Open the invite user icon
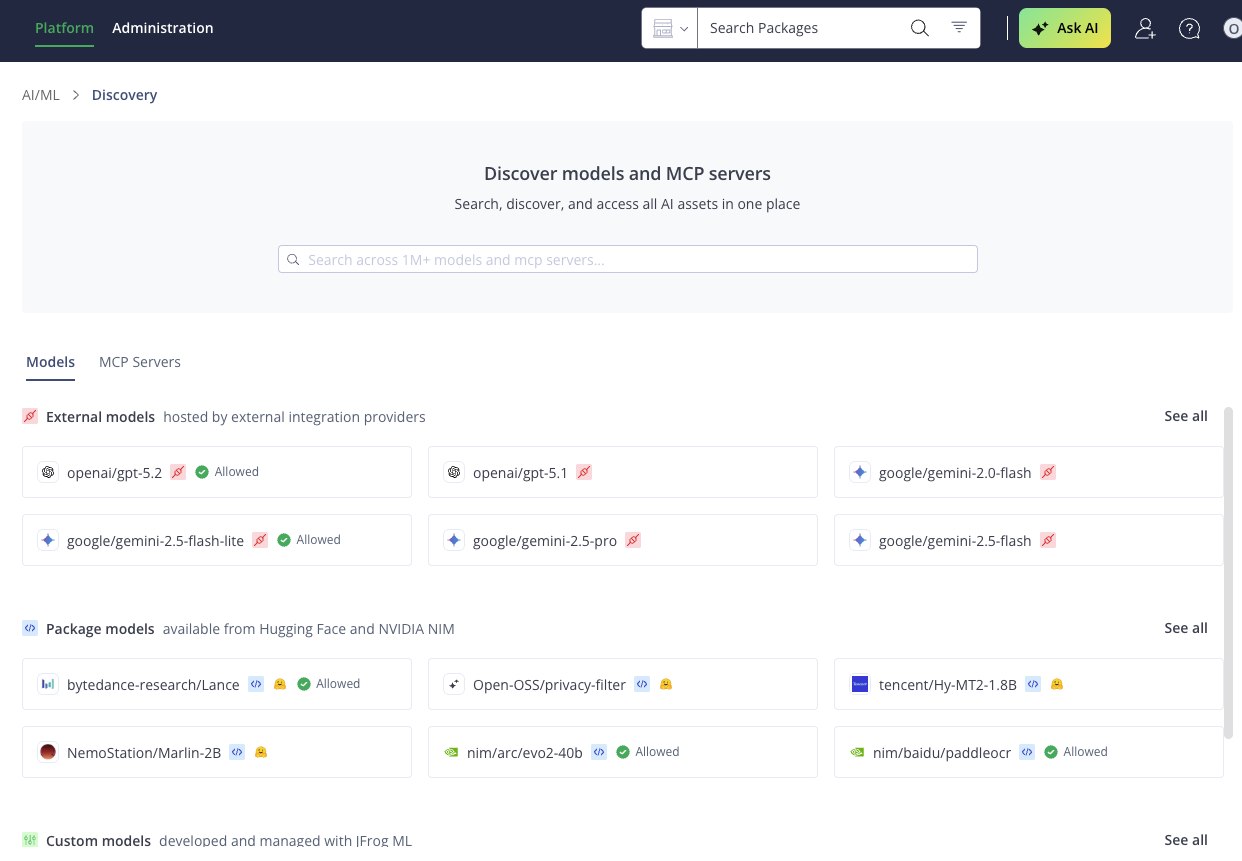 click(x=1145, y=28)
